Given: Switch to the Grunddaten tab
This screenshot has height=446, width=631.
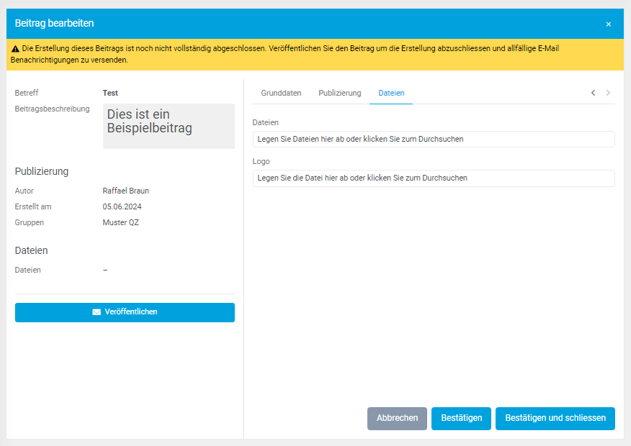Looking at the screenshot, I should coord(281,93).
